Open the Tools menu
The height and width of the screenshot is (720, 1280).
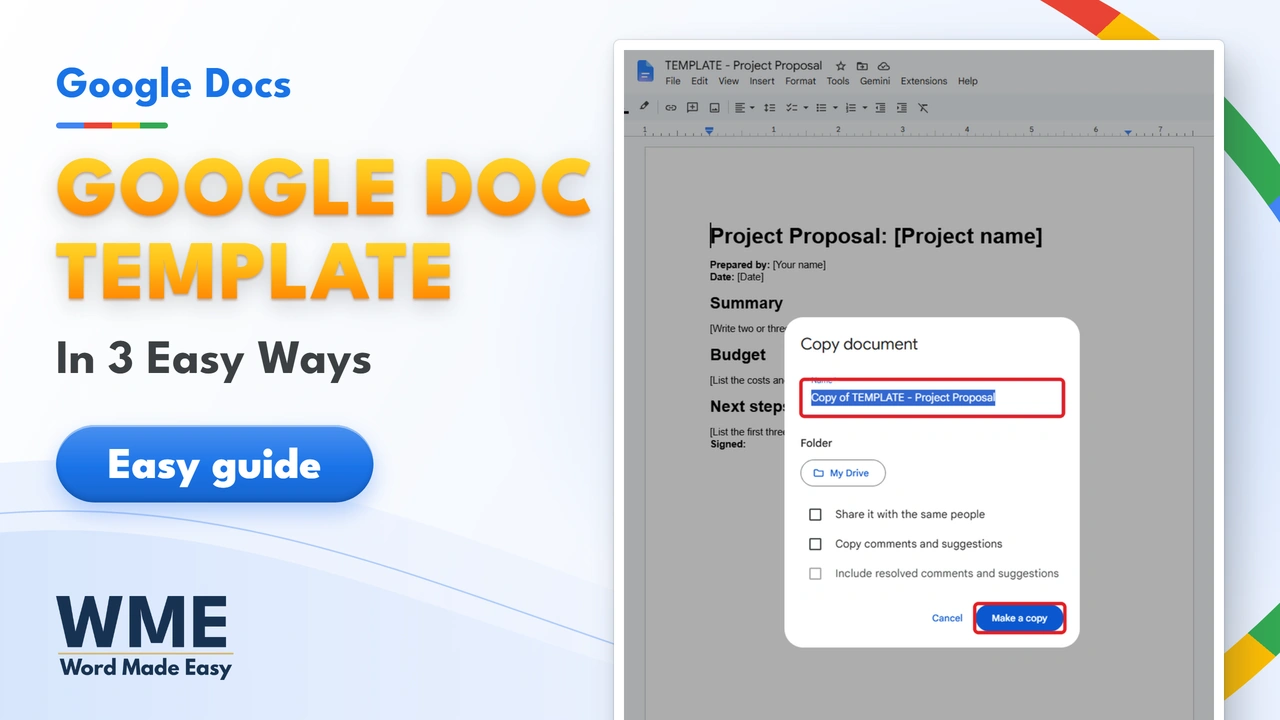838,81
